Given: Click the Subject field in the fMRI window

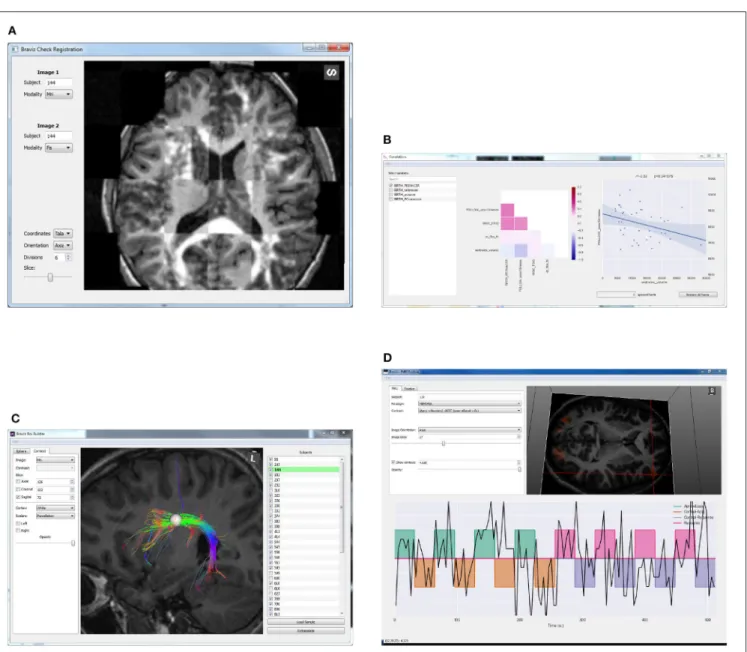Looking at the screenshot, I should tap(470, 396).
